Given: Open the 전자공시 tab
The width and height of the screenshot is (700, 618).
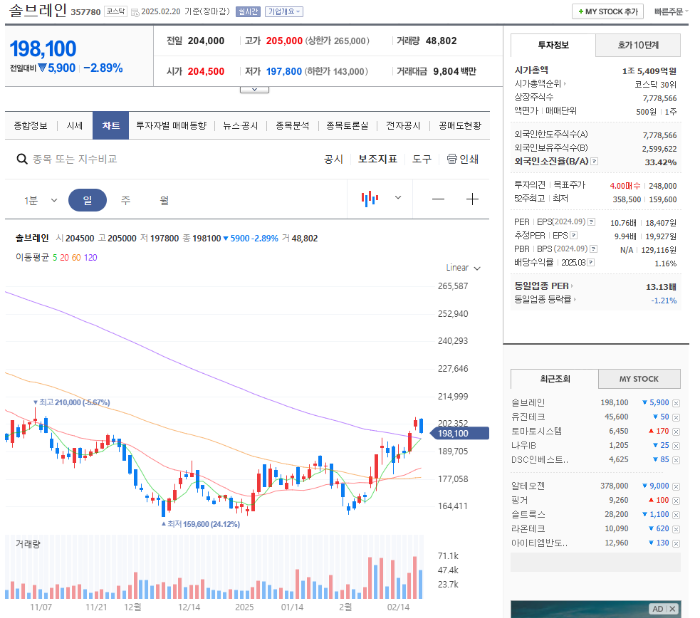Looking at the screenshot, I should pyautogui.click(x=403, y=126).
